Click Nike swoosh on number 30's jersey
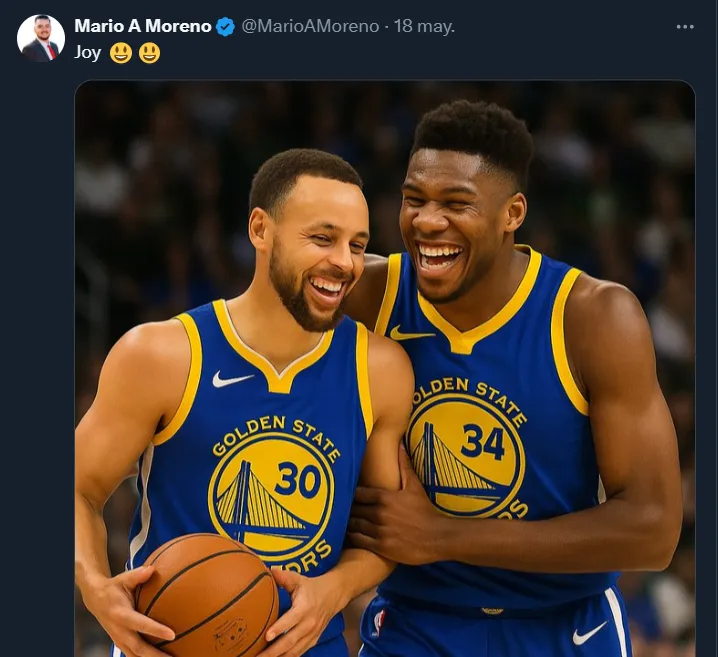The width and height of the screenshot is (718, 657). coord(232,379)
